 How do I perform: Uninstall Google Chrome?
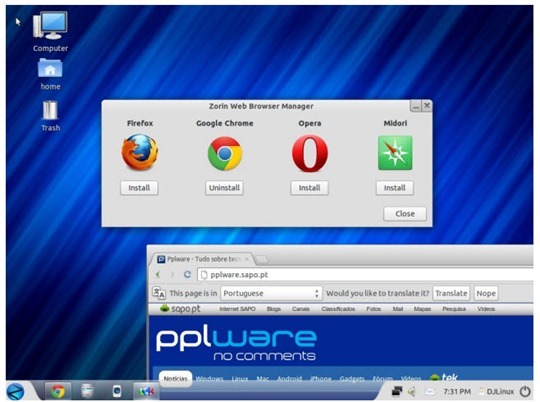point(224,188)
